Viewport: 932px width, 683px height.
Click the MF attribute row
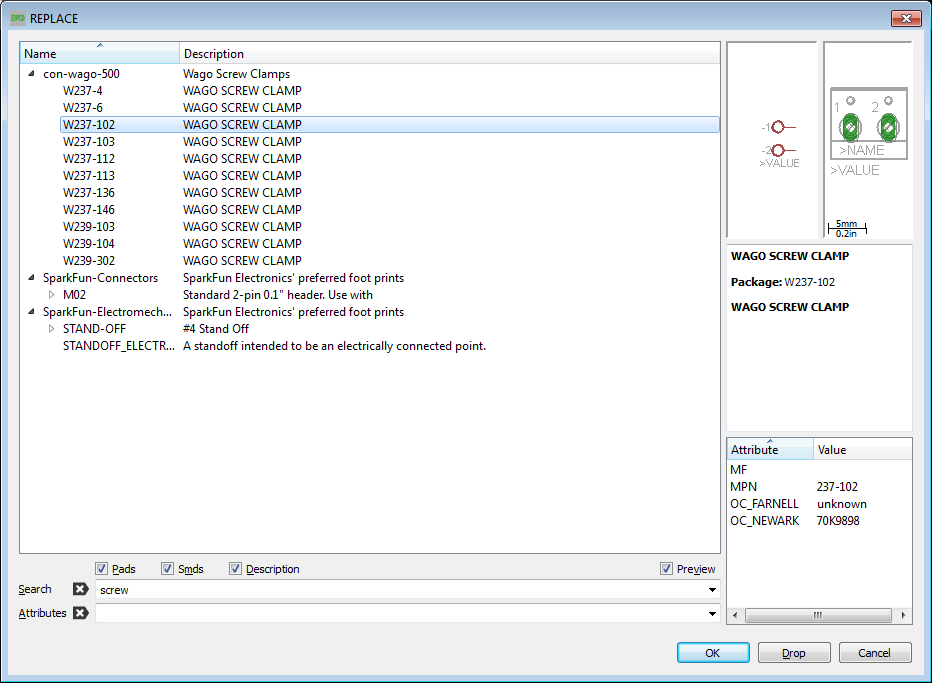point(819,470)
